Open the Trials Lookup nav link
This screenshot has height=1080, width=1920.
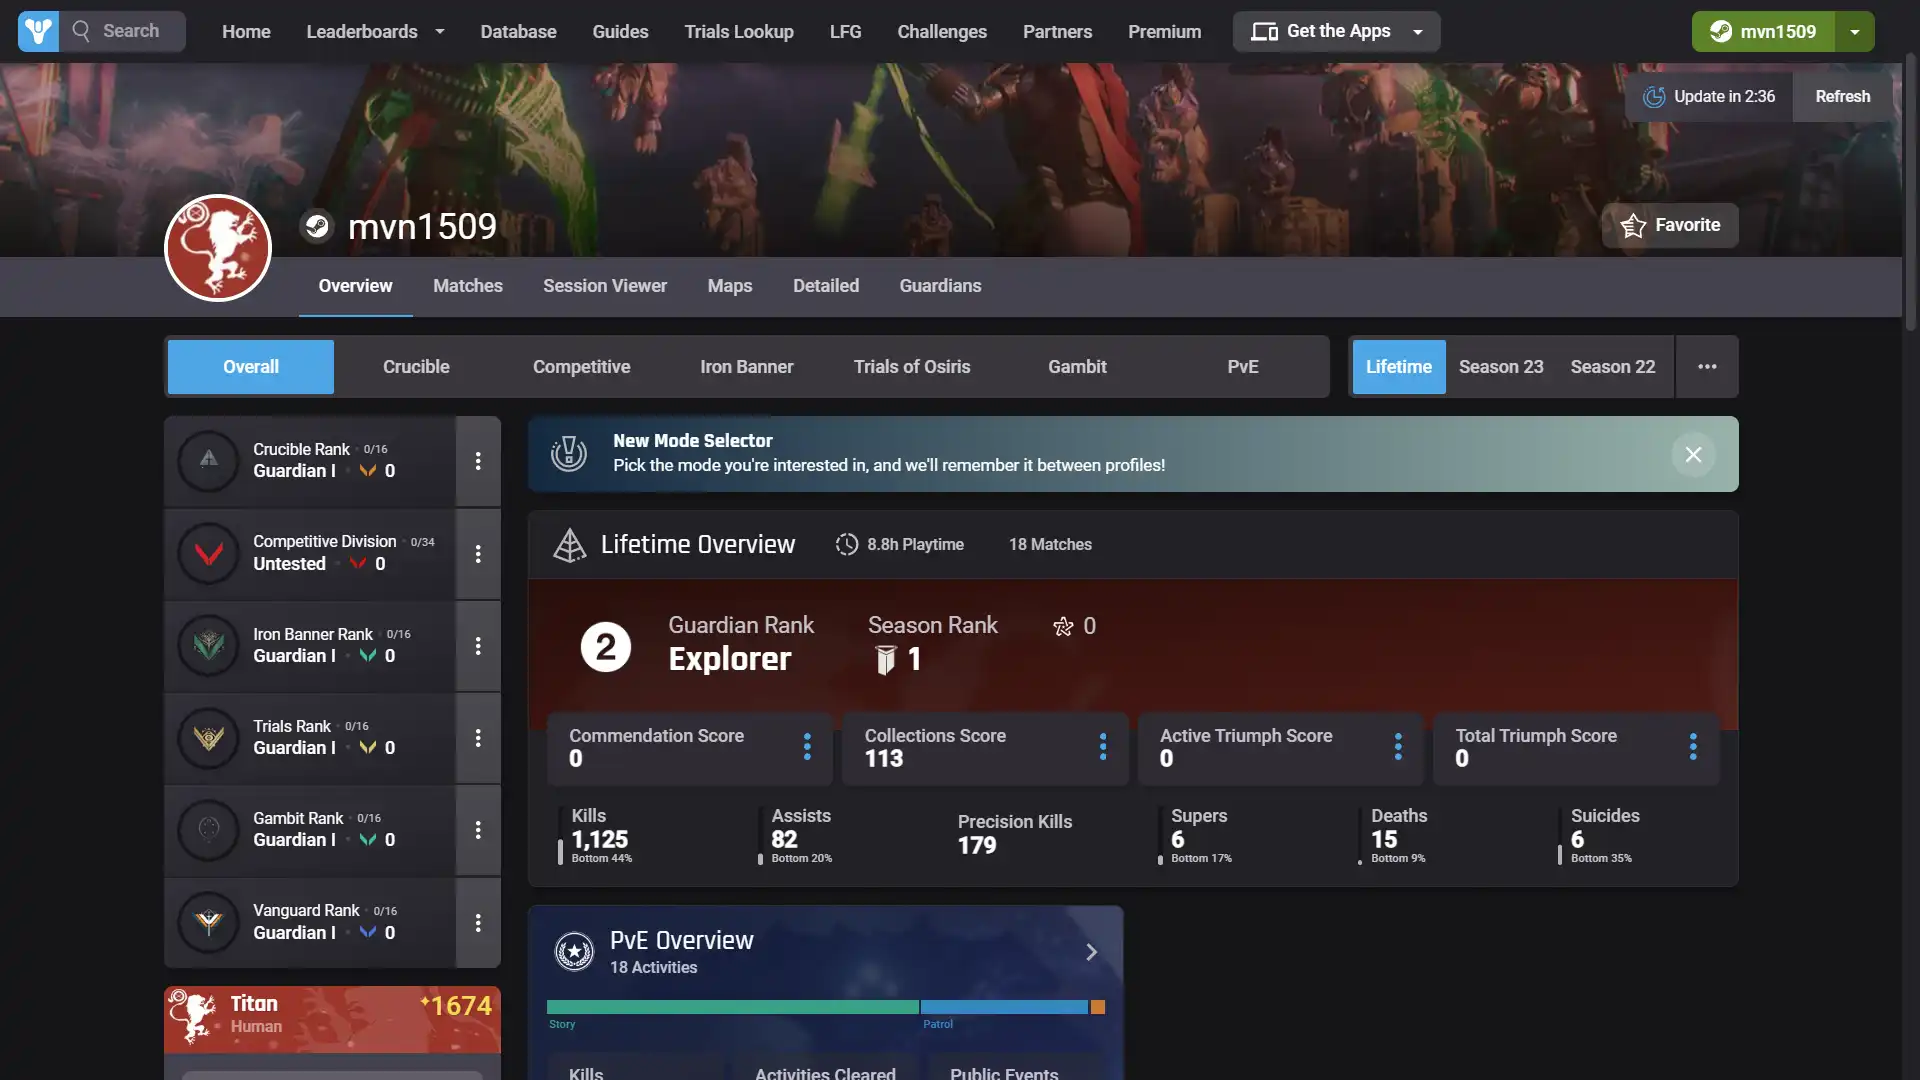click(x=739, y=32)
